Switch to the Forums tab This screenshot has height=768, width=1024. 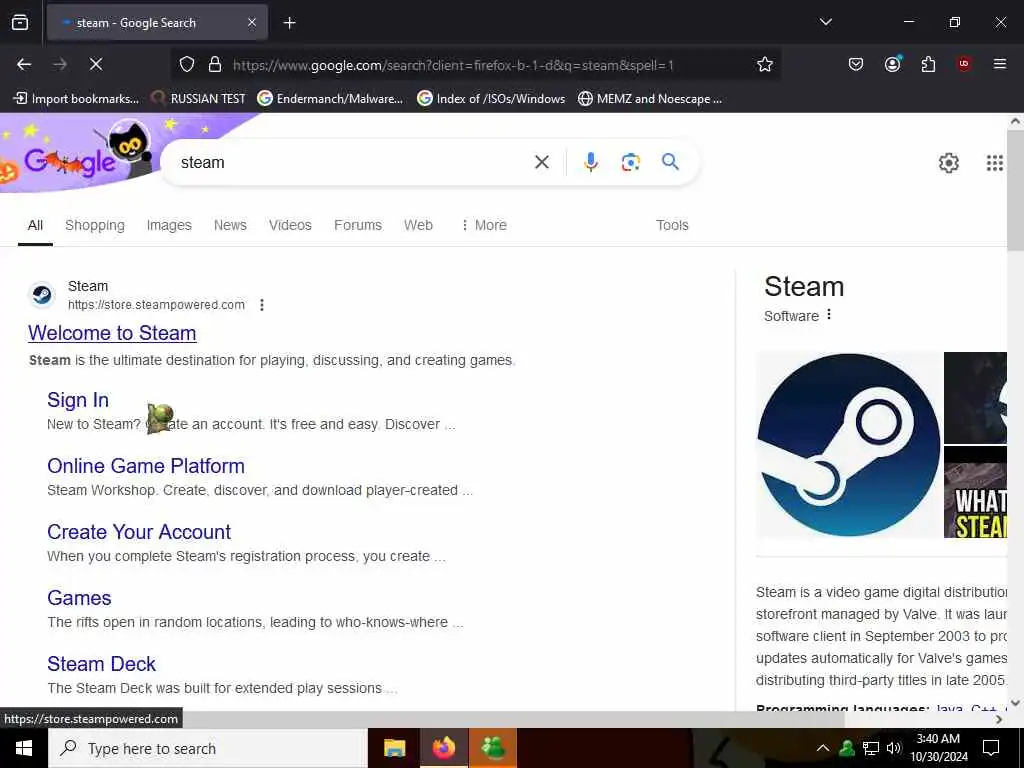[358, 225]
